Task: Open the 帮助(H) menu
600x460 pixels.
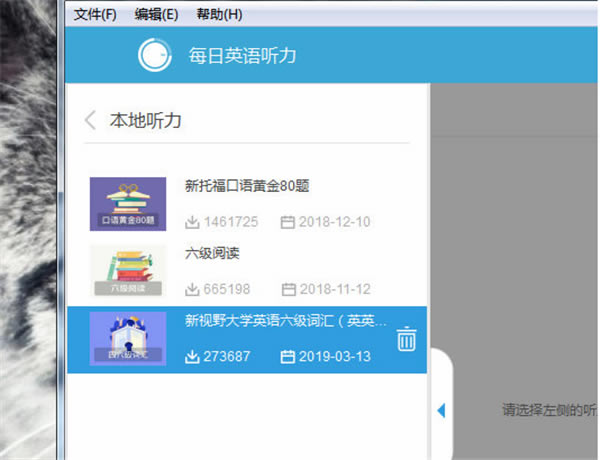Action: (x=219, y=15)
